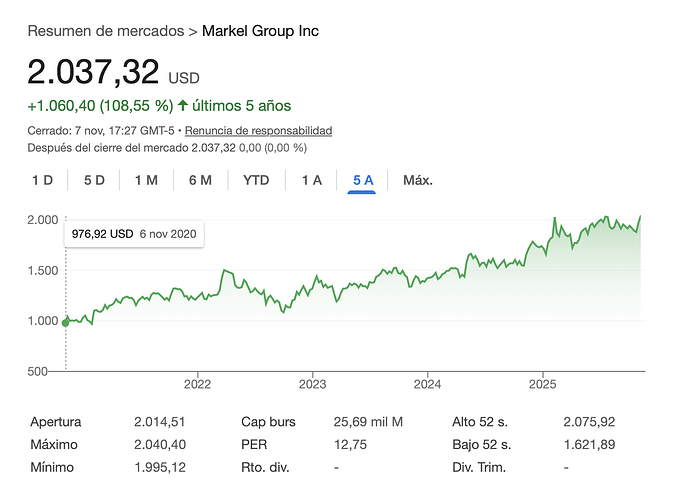This screenshot has width=690, height=486.
Task: Click the 2.000 y-axis label
Action: [43, 220]
